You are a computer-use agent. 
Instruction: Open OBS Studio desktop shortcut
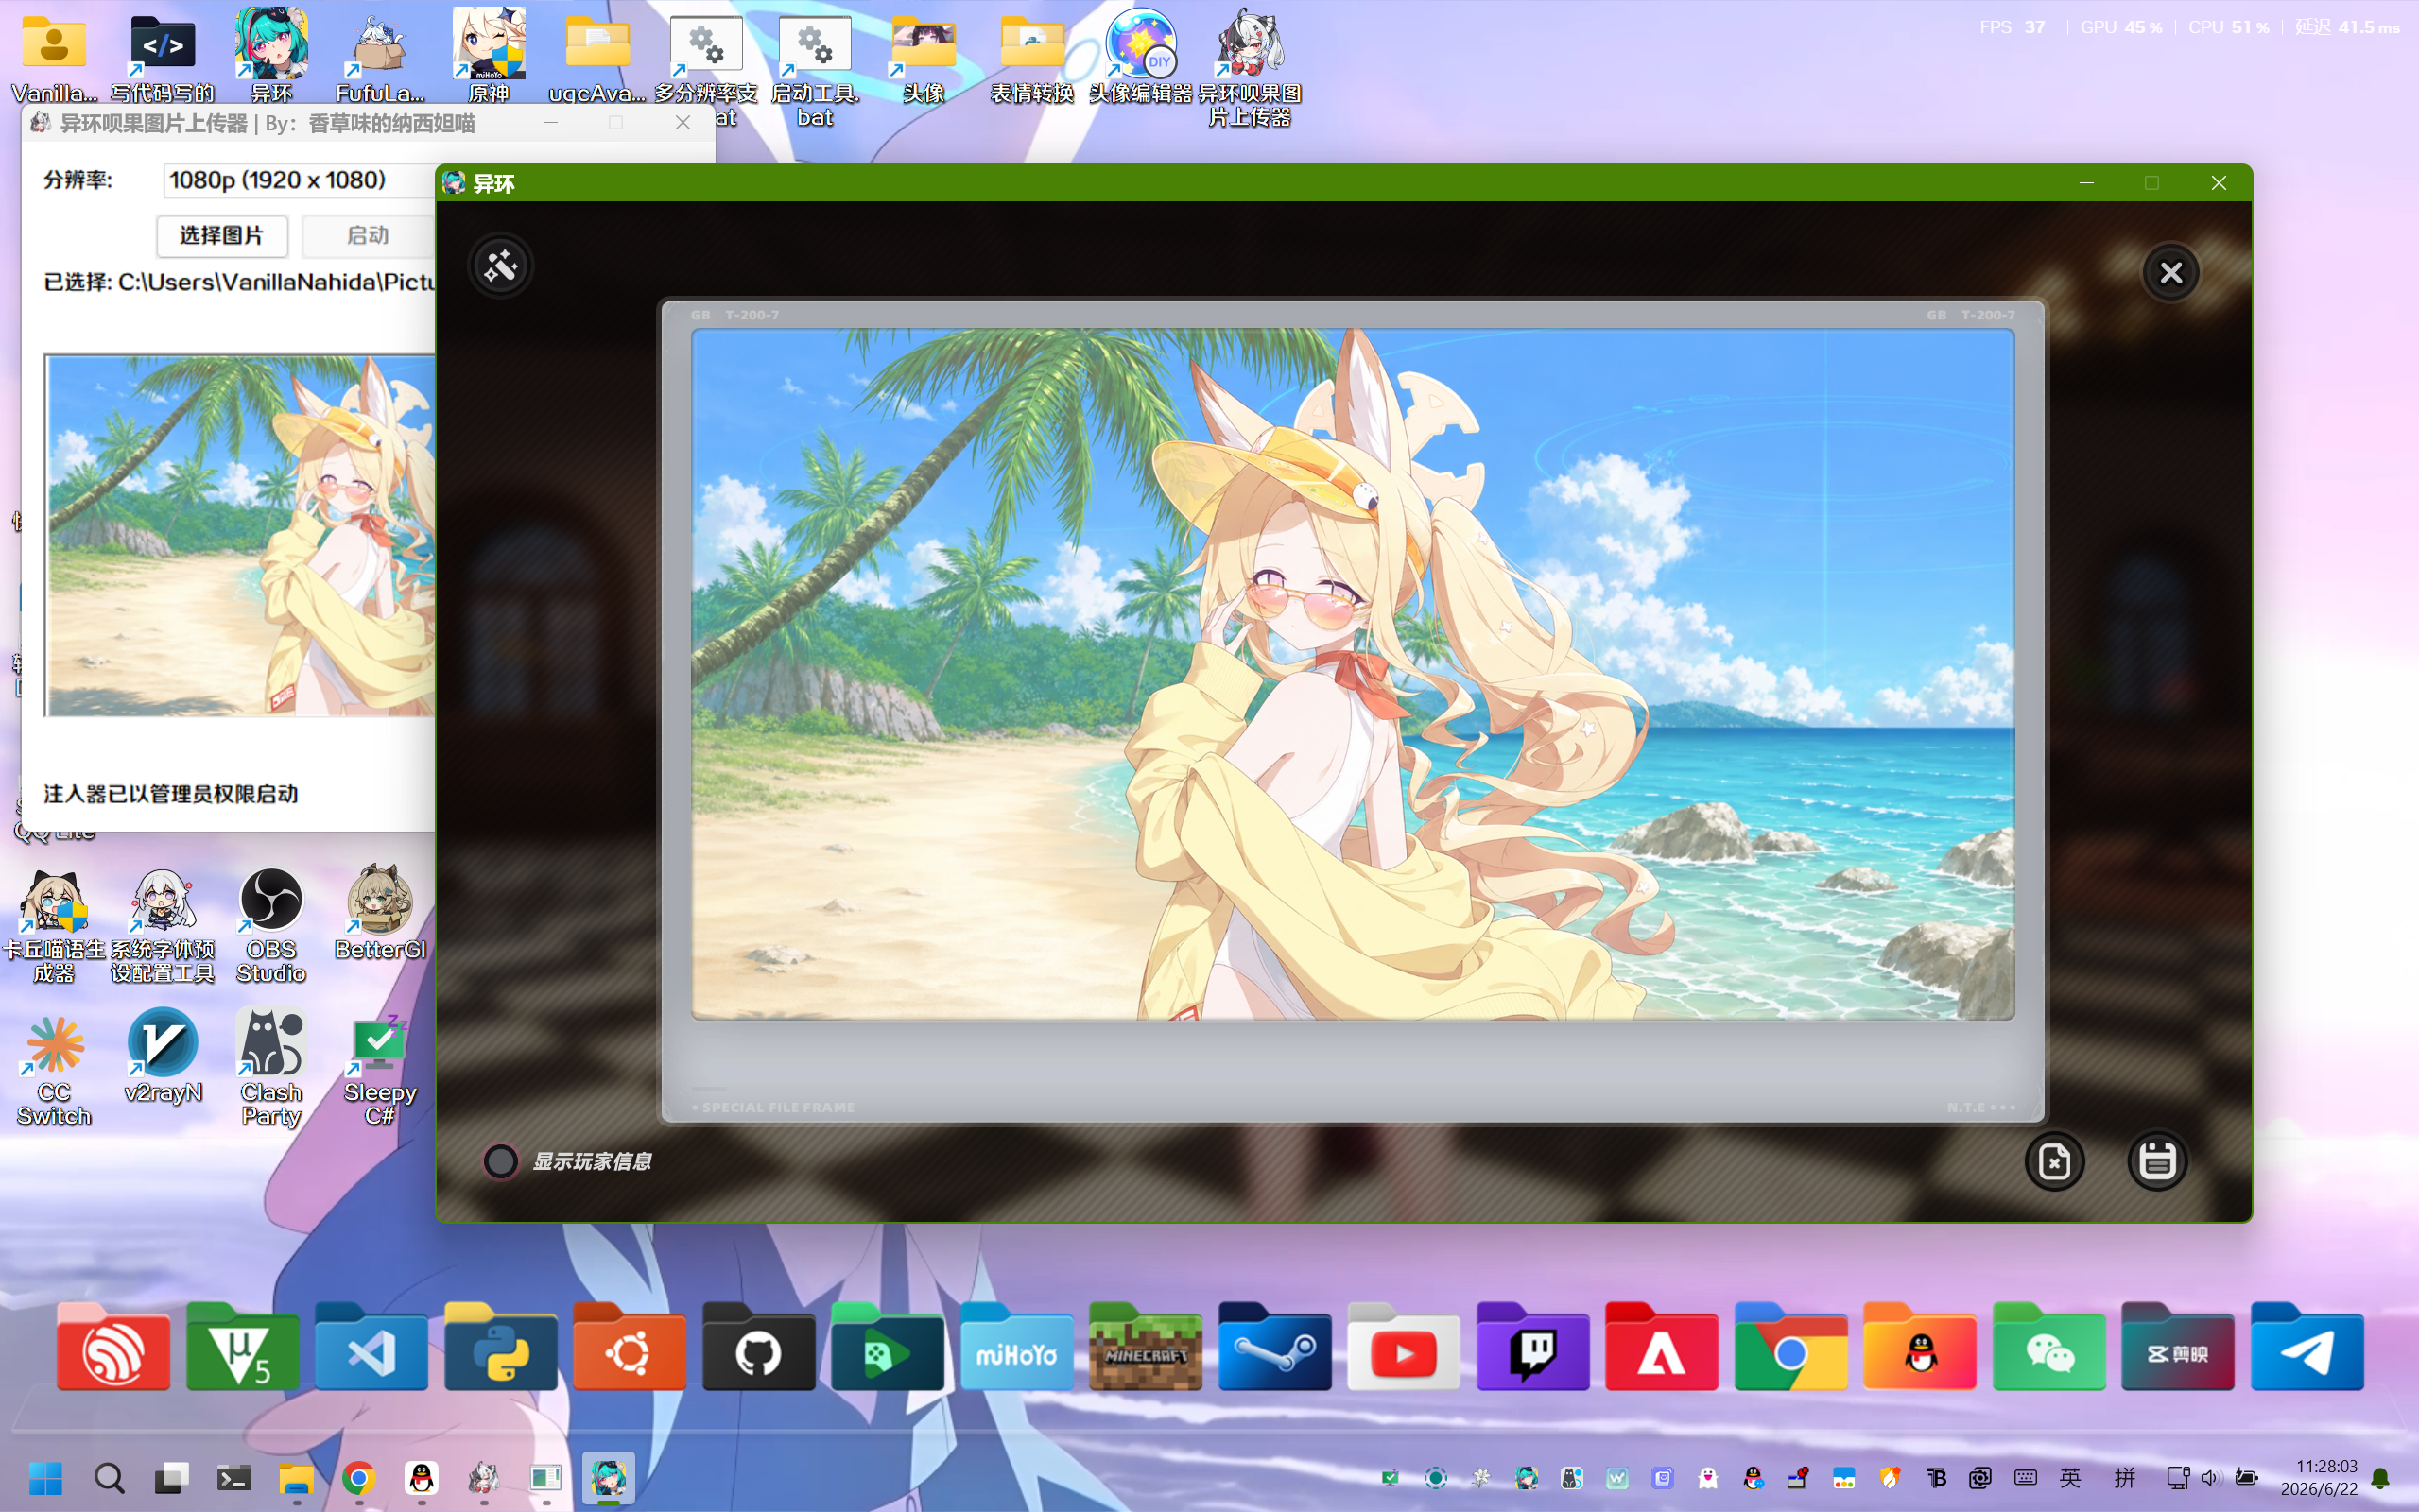point(271,925)
